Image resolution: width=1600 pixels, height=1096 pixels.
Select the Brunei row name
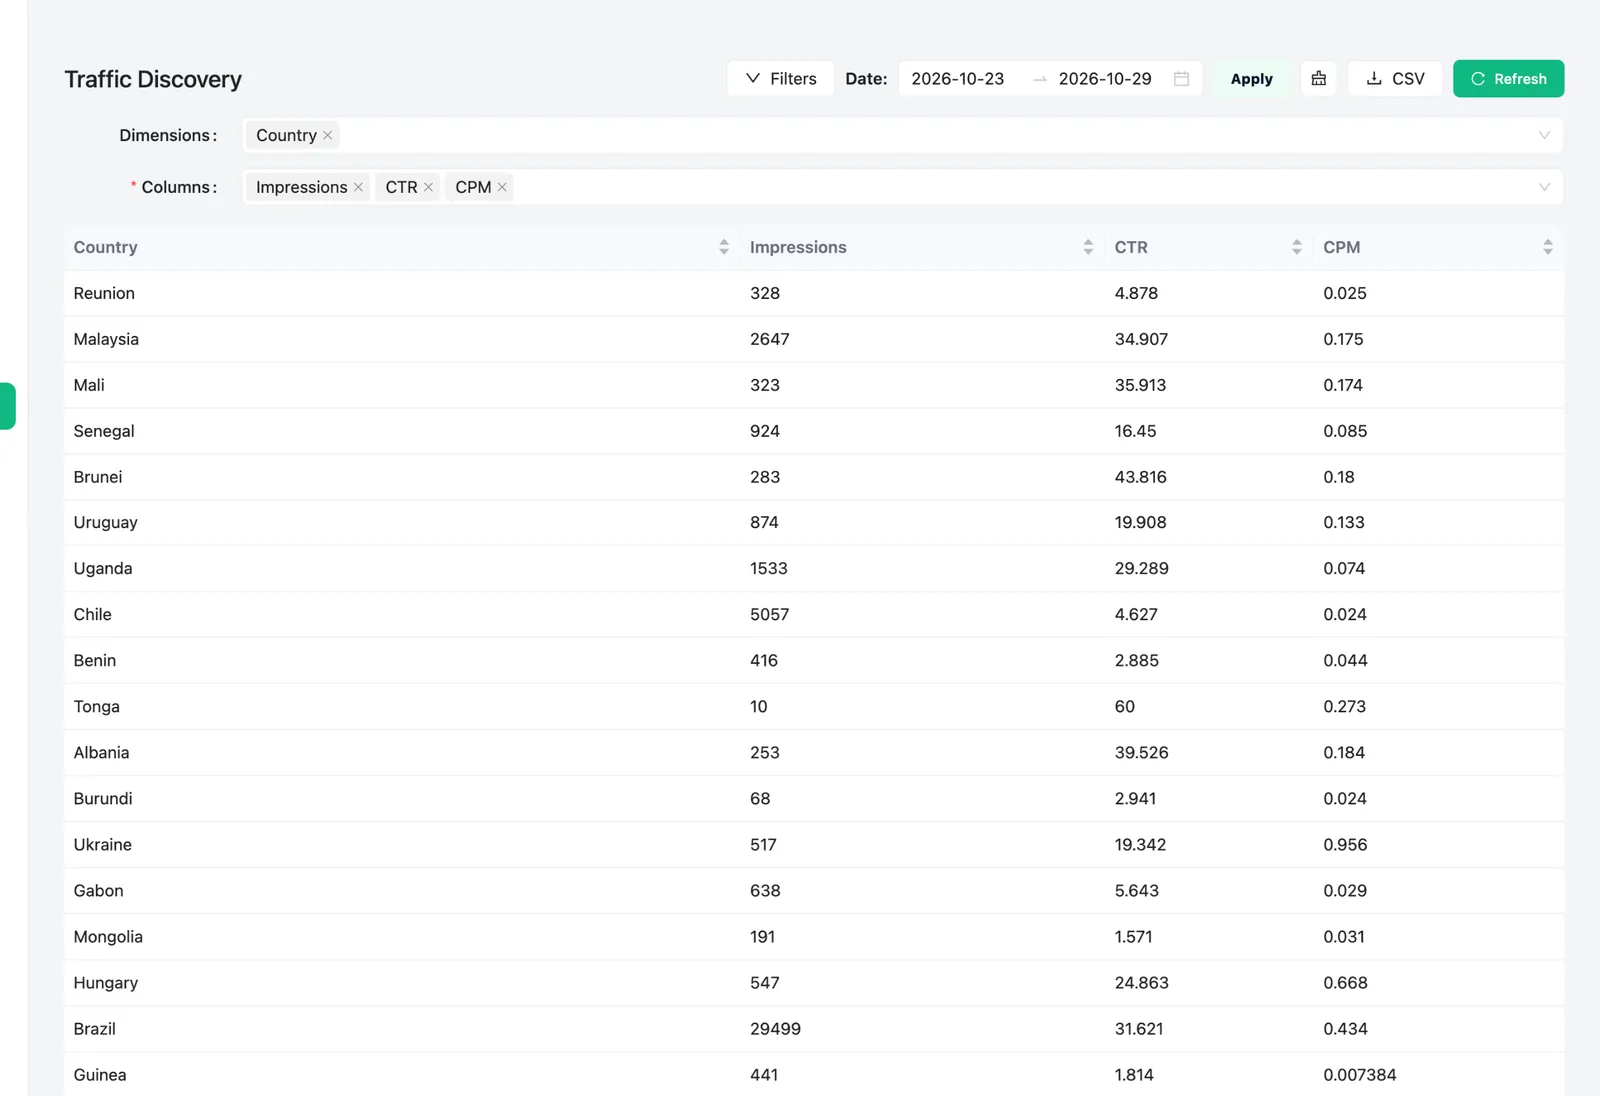point(98,477)
